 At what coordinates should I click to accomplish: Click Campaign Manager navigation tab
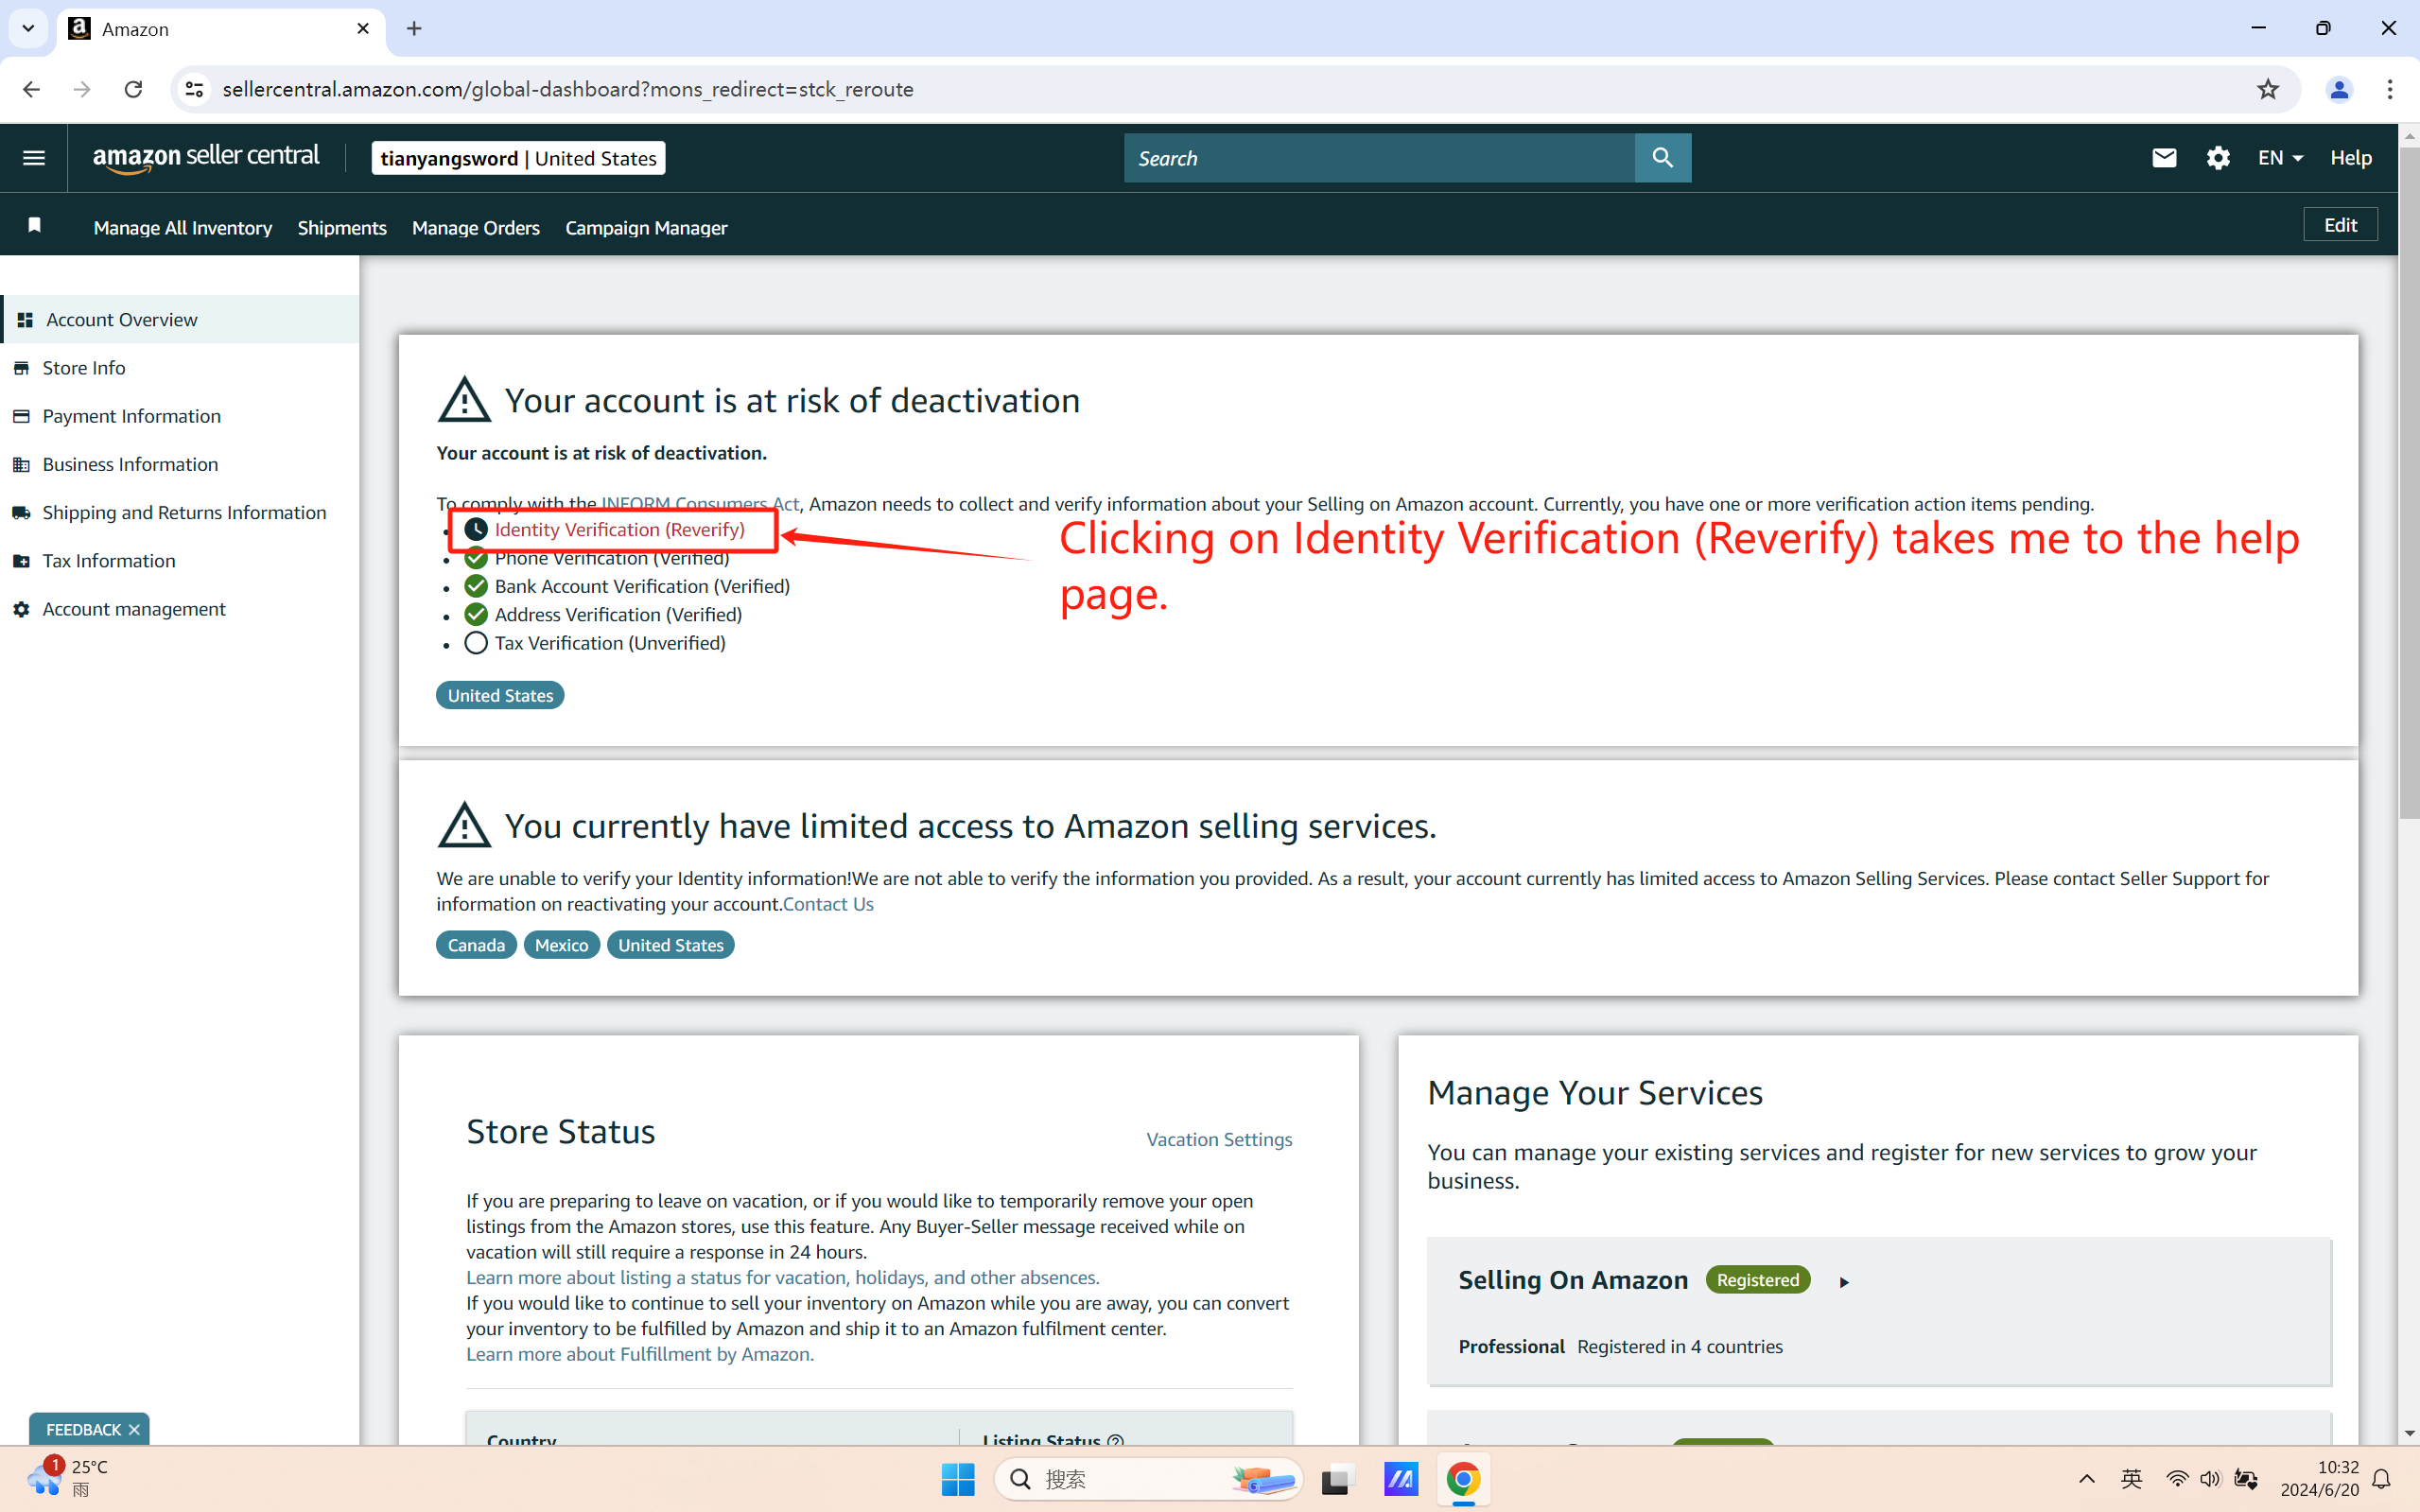647,228
